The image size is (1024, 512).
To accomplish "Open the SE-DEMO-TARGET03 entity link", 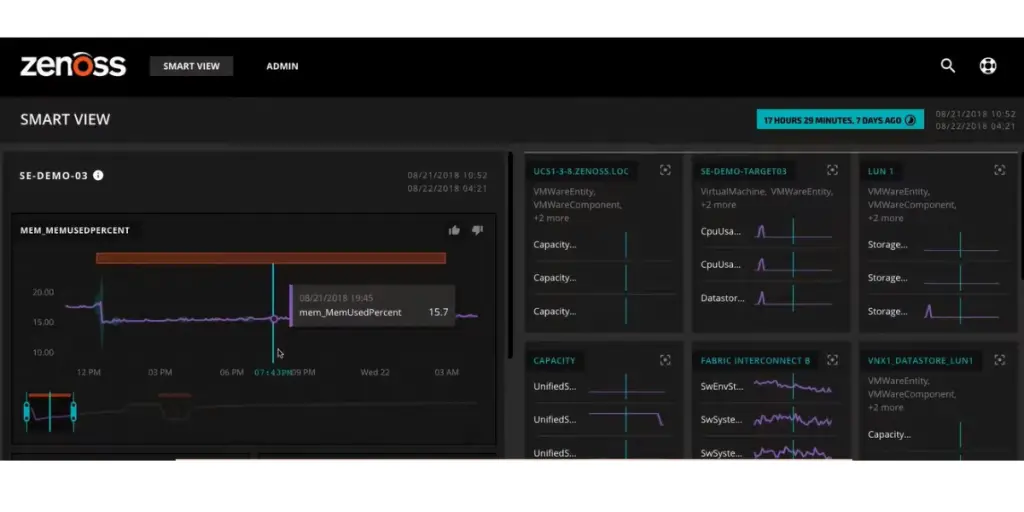I will 743,171.
